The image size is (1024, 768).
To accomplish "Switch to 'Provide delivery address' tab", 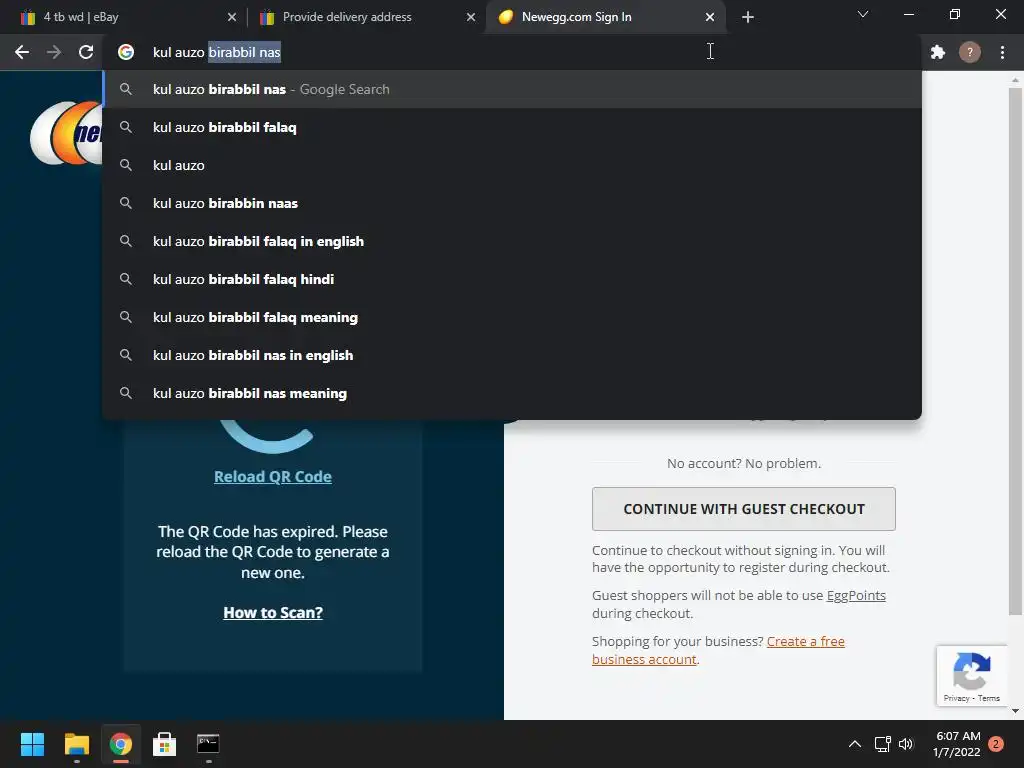I will tap(366, 17).
